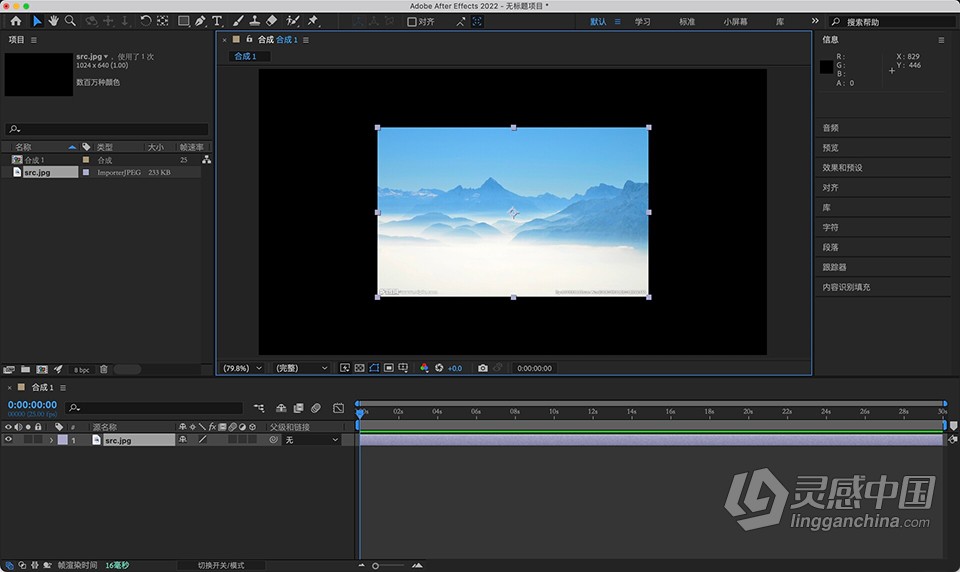960x572 pixels.
Task: Open the composition mini-flowchart in timeline
Action: (259, 408)
